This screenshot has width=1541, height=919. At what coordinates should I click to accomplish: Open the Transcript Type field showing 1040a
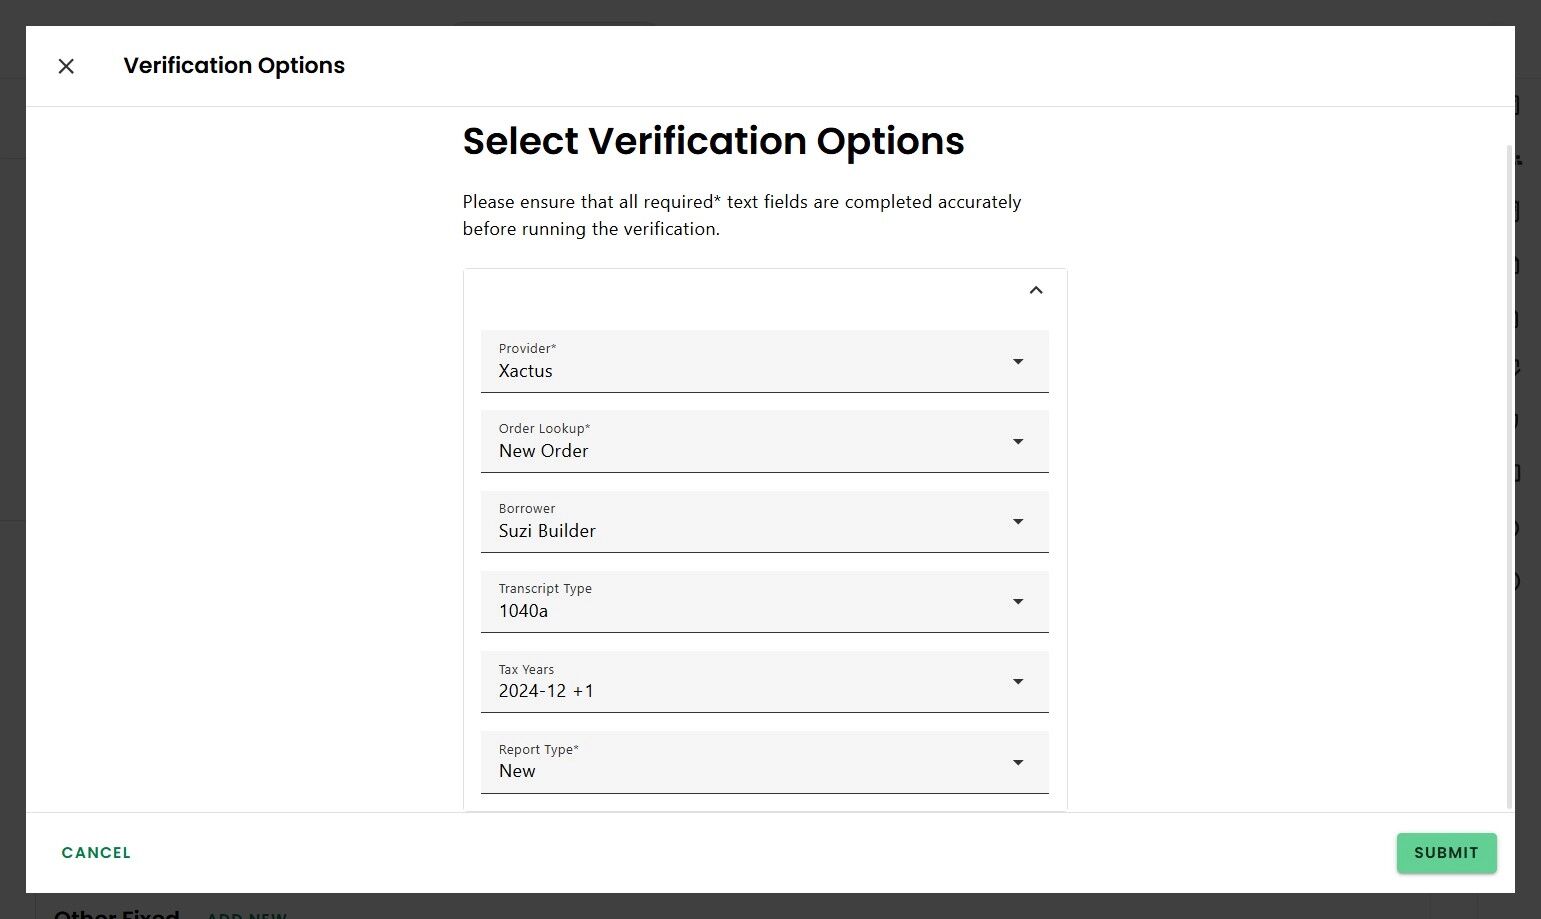point(740,602)
